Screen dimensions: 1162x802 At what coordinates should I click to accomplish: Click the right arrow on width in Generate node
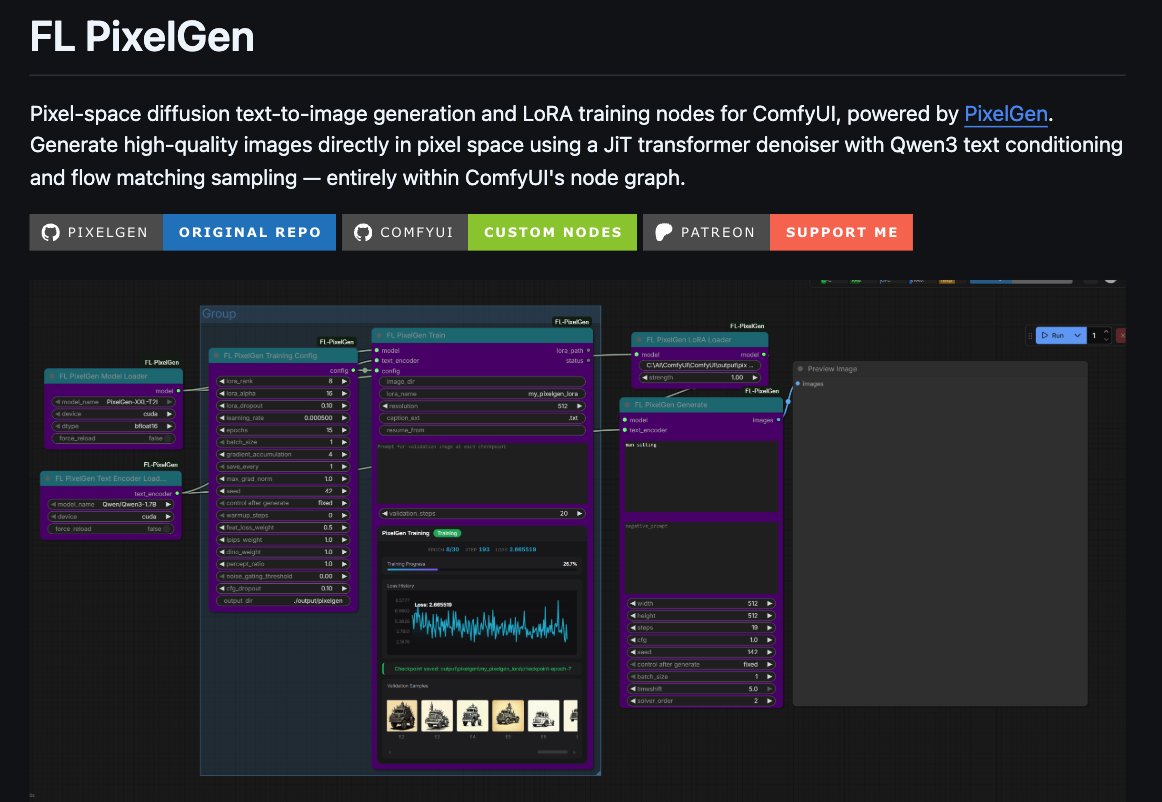coord(769,603)
